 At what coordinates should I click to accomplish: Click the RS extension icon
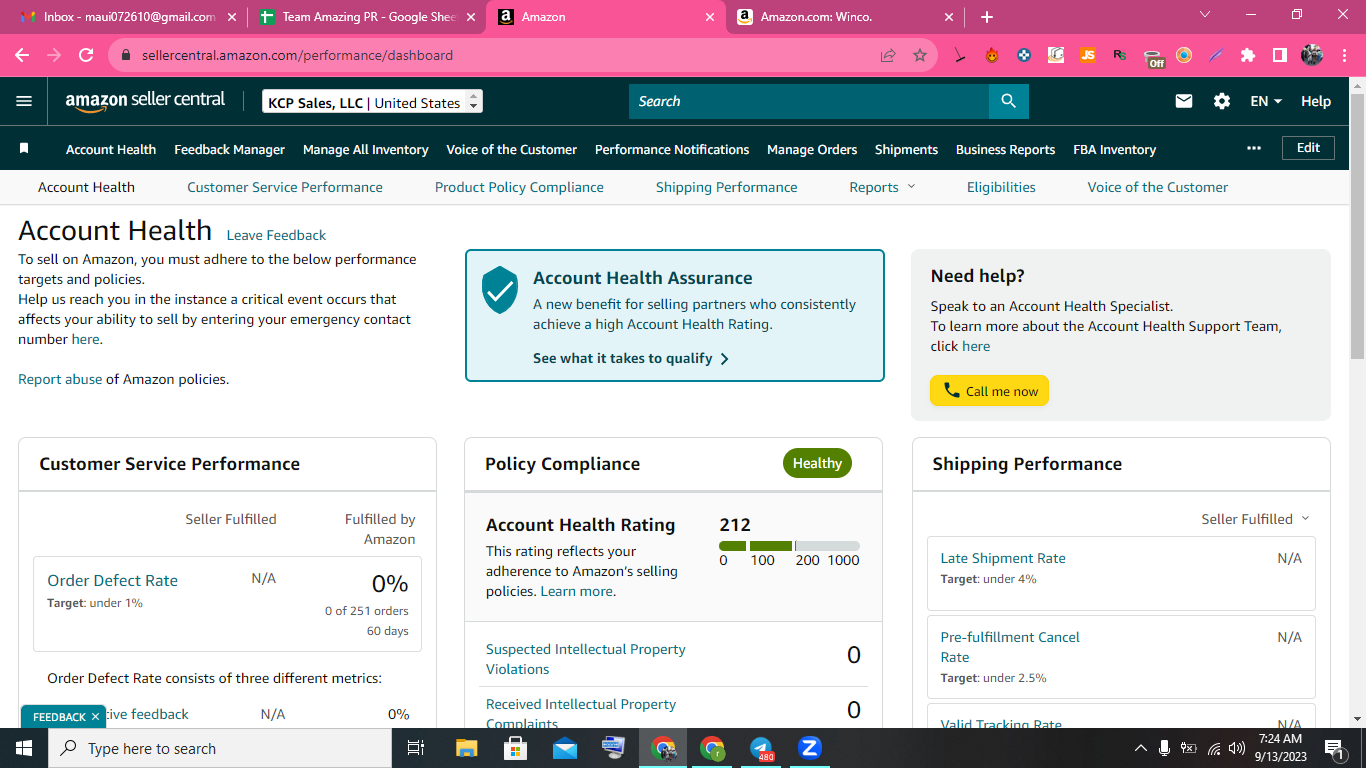pyautogui.click(x=1120, y=56)
